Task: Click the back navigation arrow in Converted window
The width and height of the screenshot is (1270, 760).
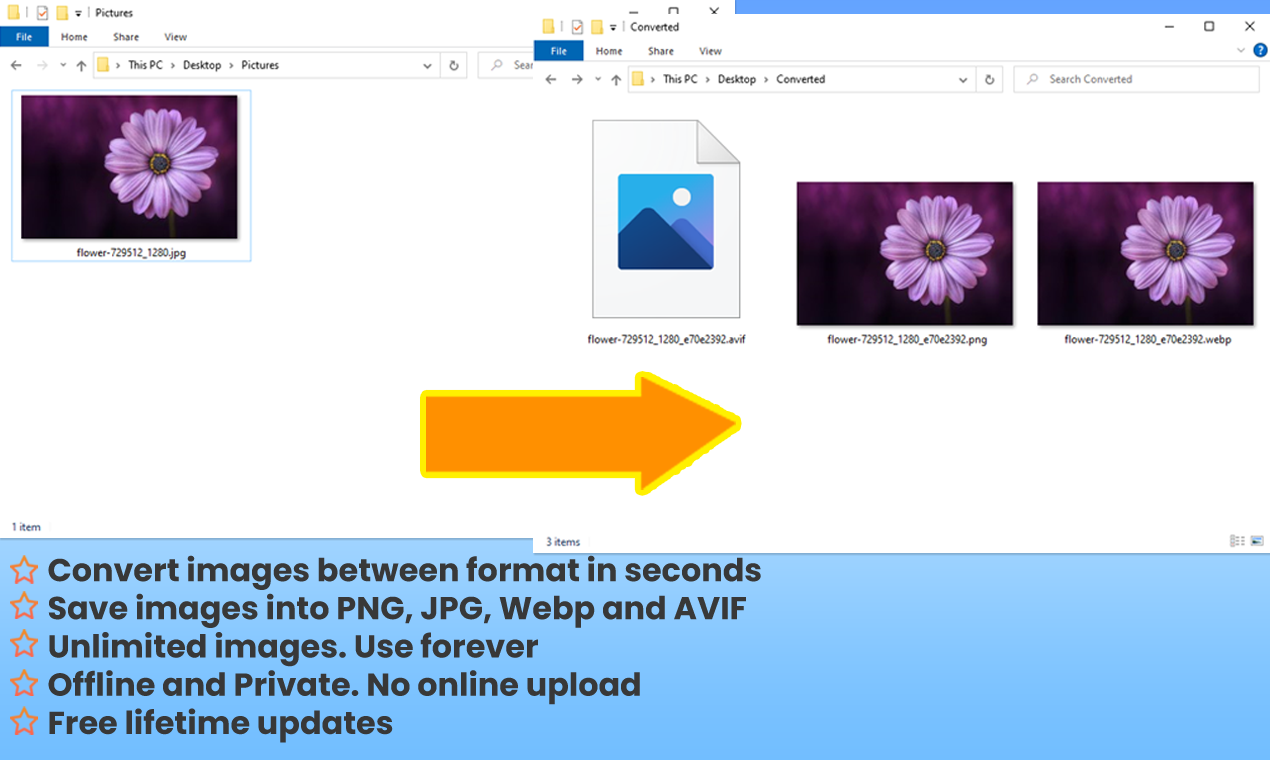Action: tap(551, 79)
